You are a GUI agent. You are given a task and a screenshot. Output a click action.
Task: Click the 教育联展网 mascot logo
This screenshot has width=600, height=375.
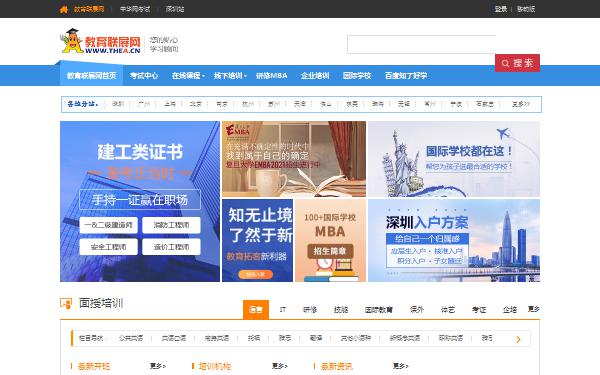point(100,41)
